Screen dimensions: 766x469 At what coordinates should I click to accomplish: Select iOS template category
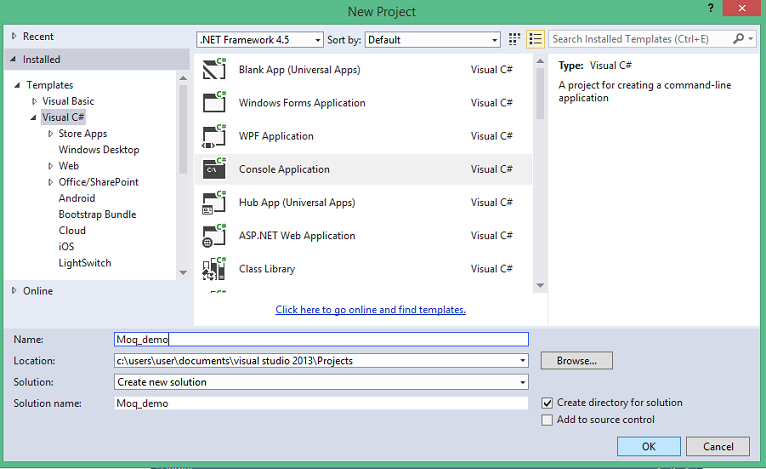66,246
